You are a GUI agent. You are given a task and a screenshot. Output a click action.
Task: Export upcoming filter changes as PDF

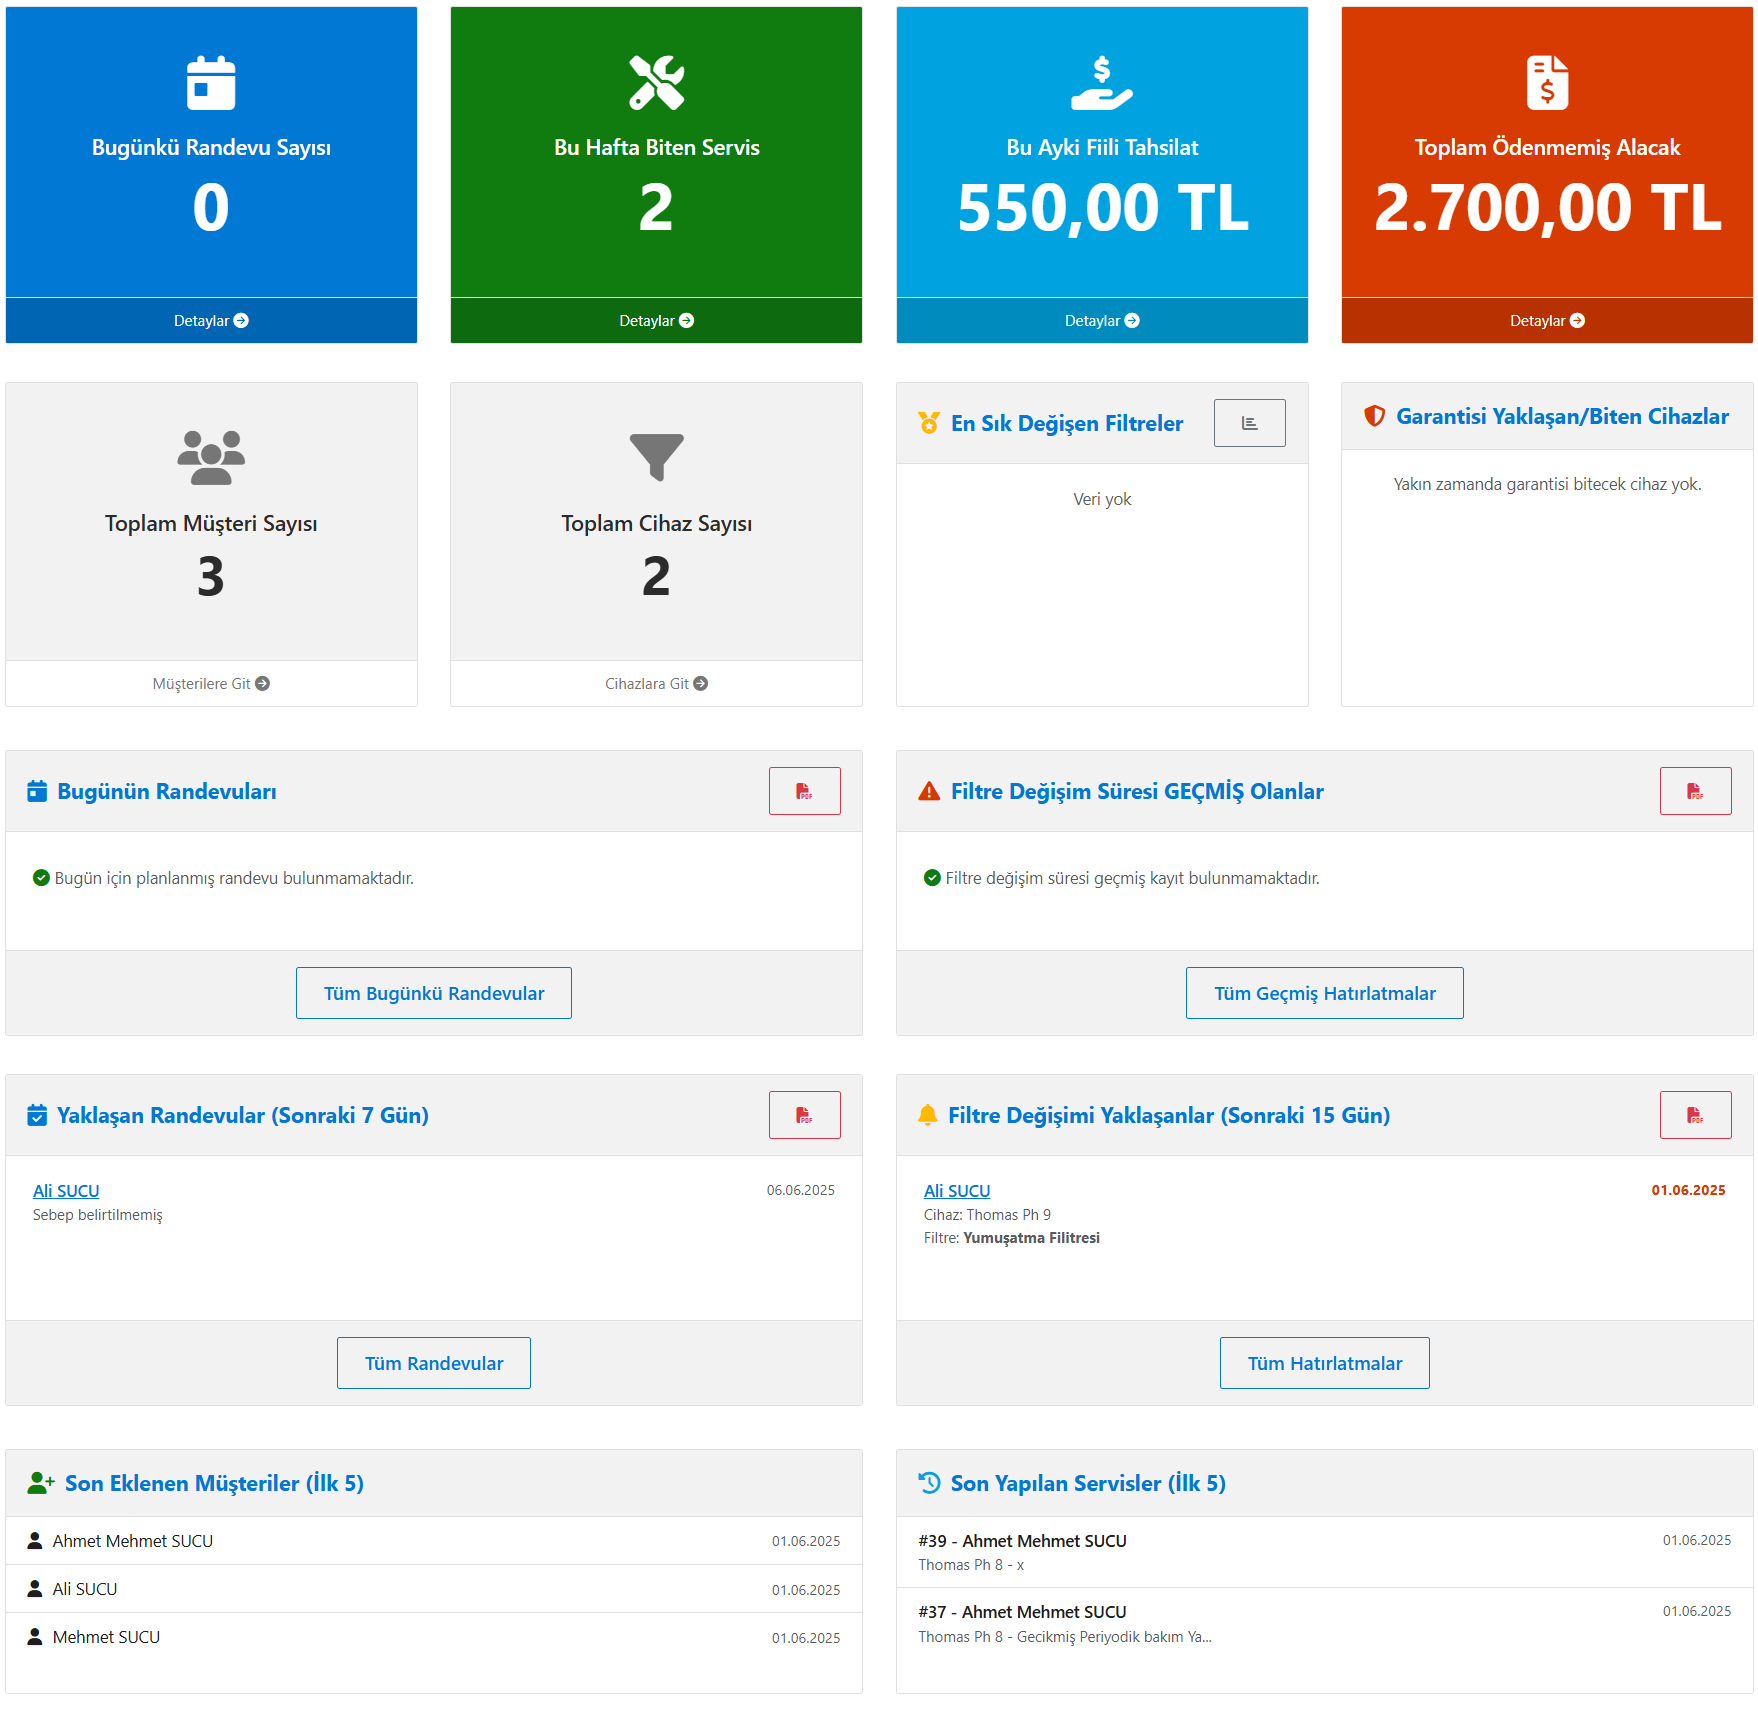1695,1115
